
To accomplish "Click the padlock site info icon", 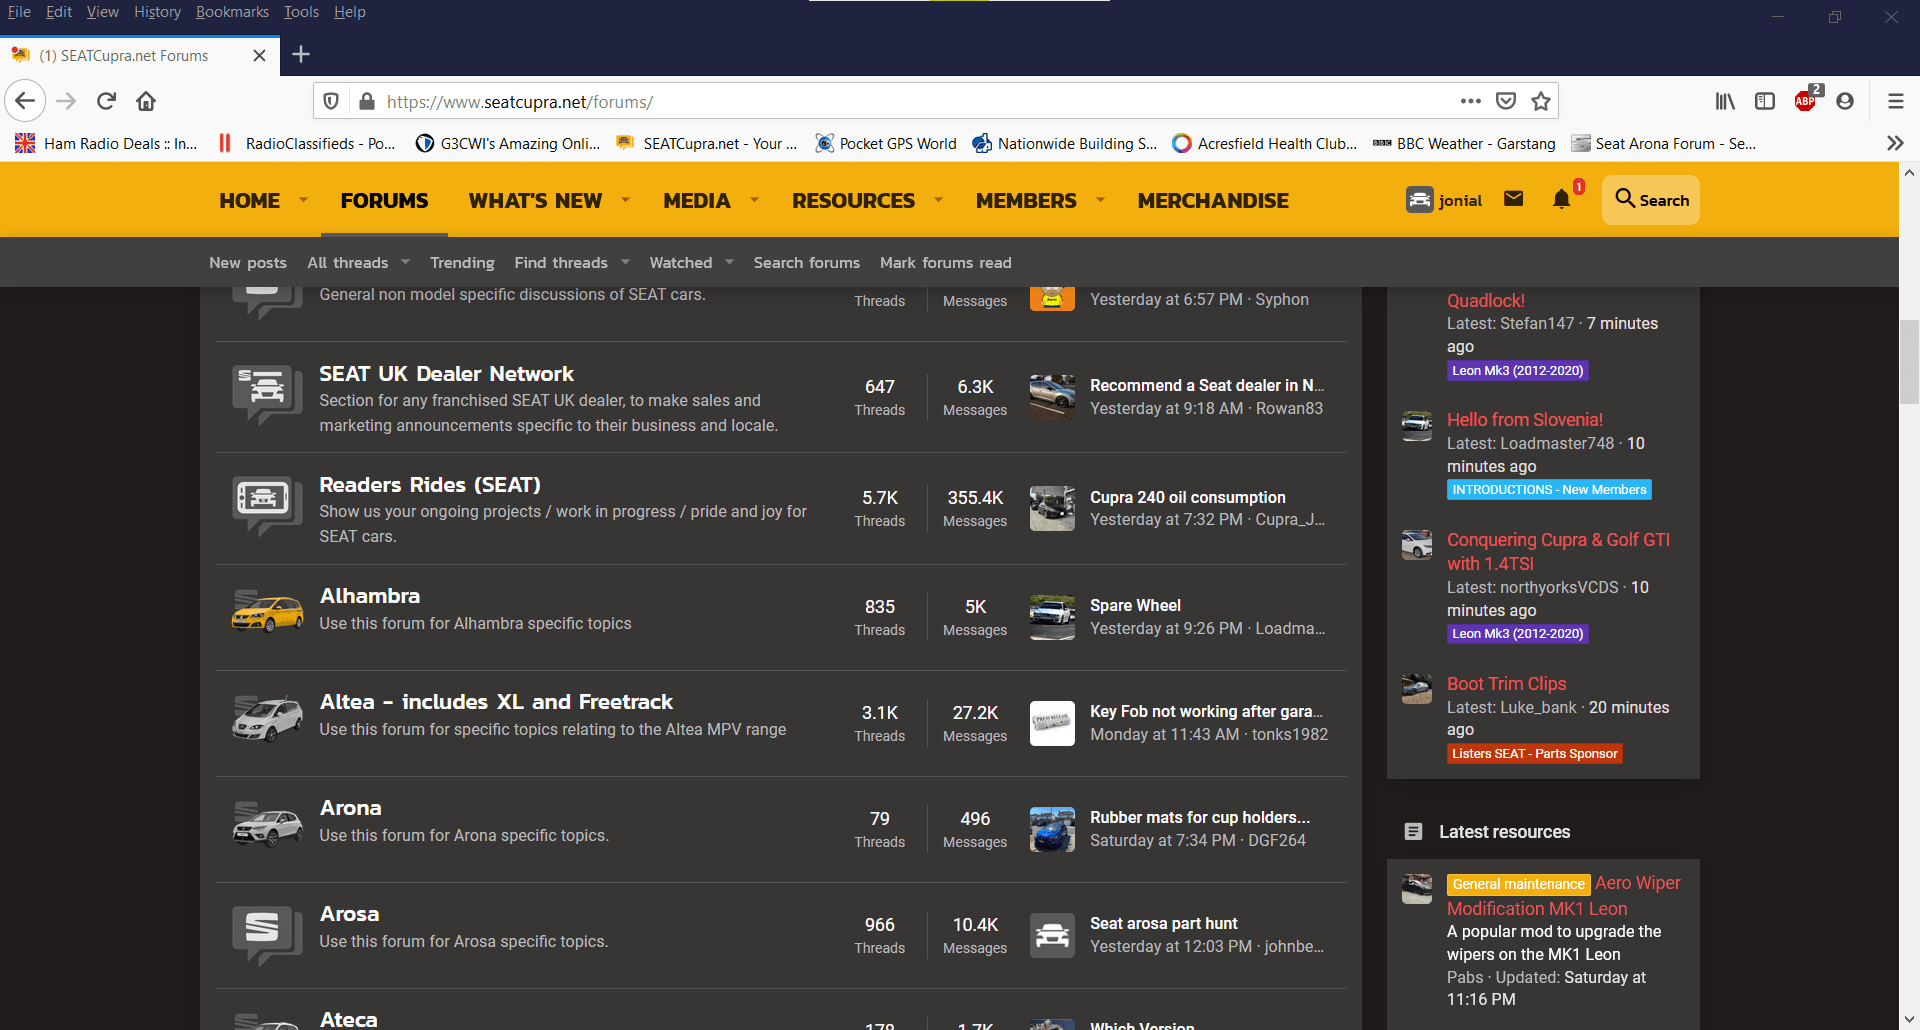I will pos(367,101).
